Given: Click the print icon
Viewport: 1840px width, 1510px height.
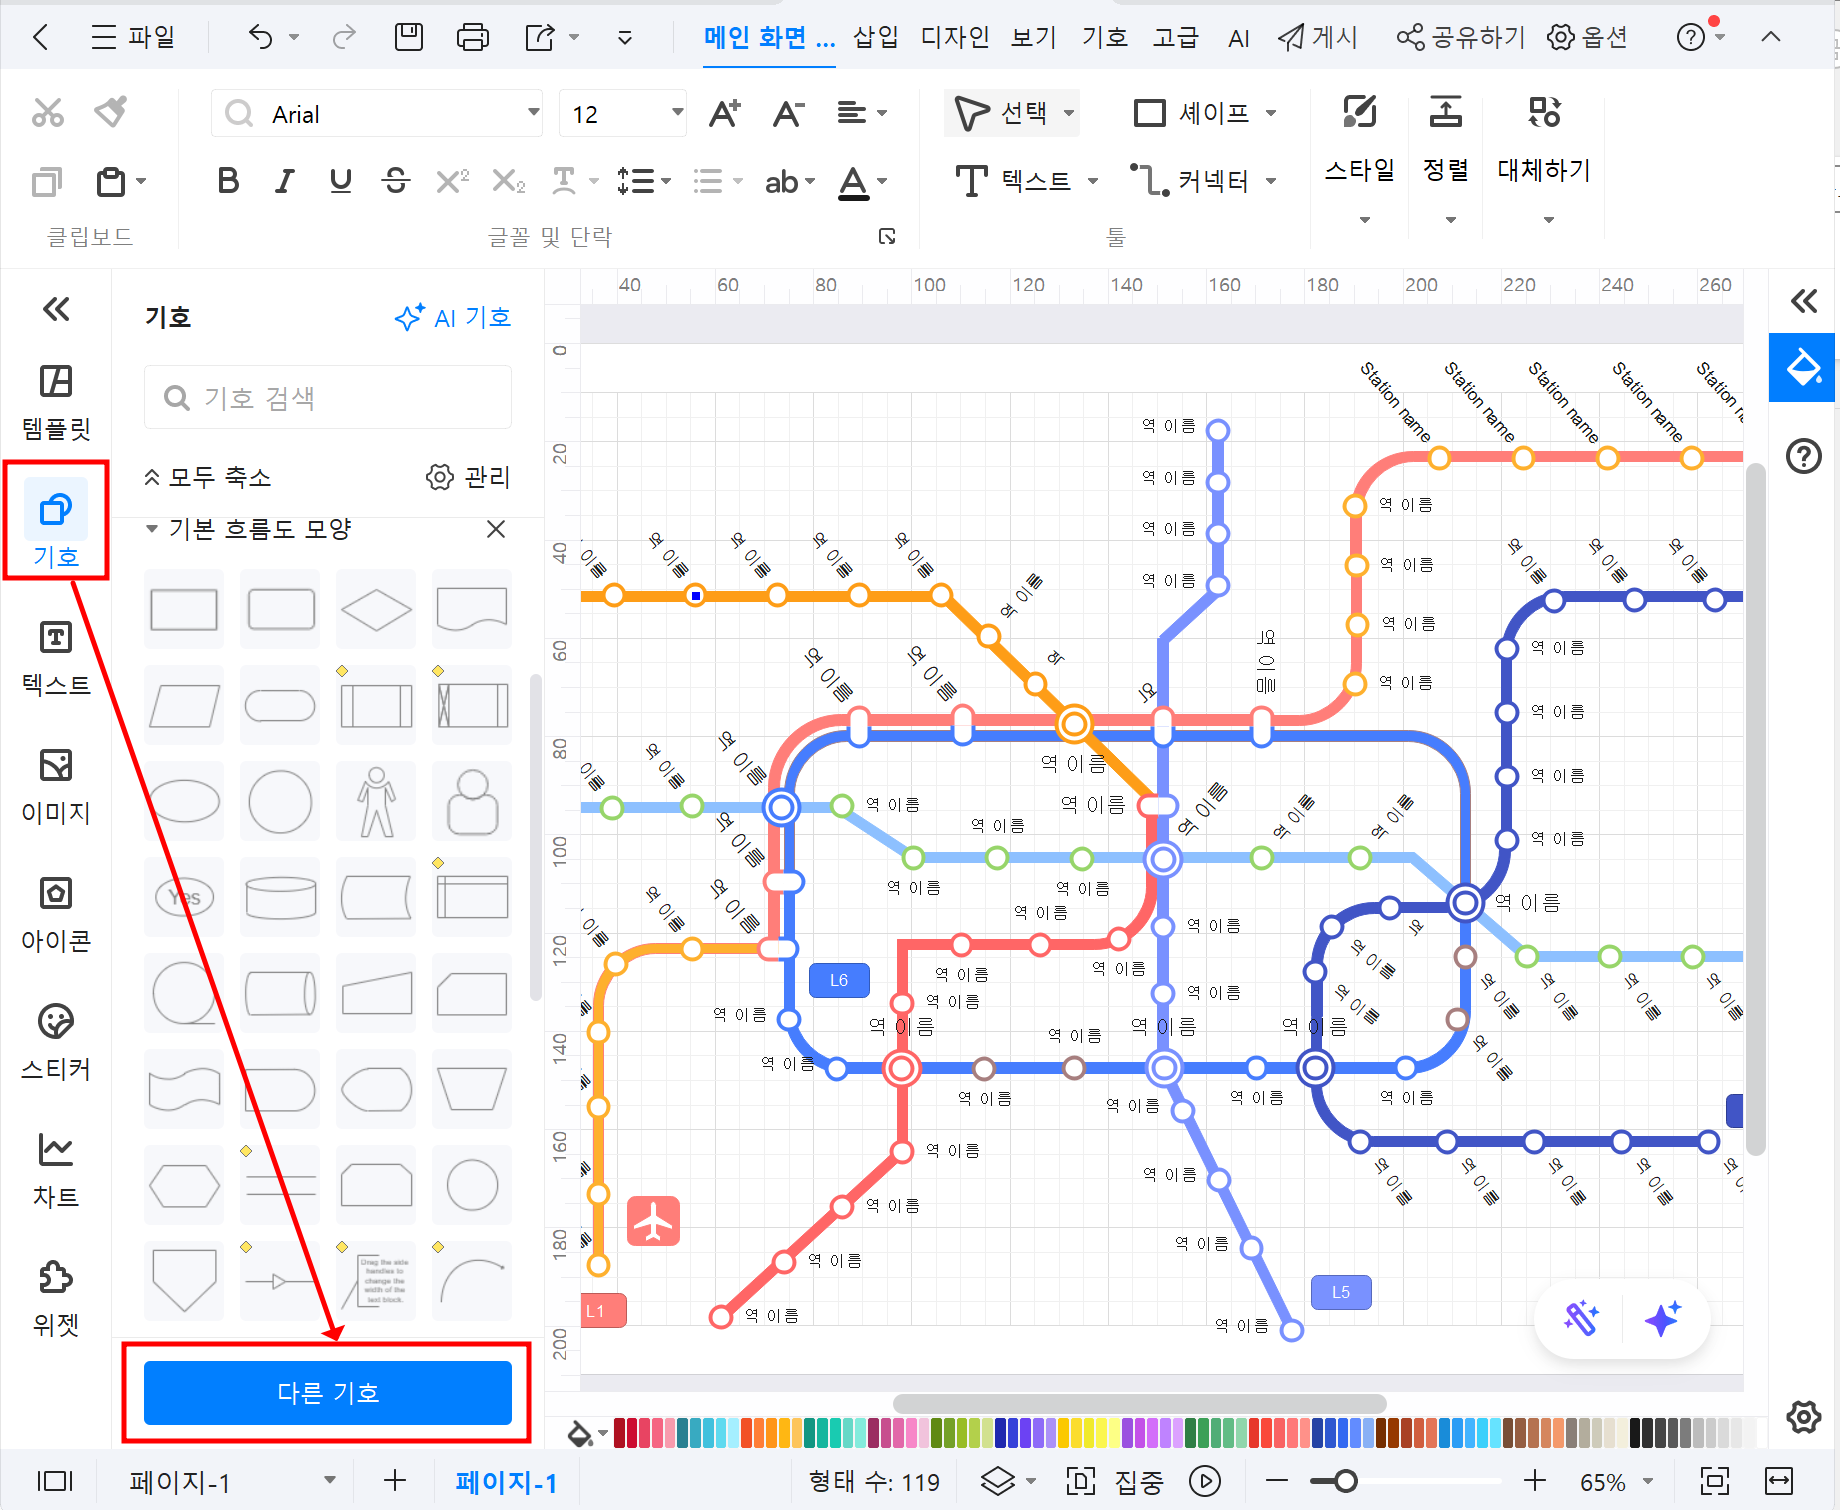Looking at the screenshot, I should [x=473, y=38].
